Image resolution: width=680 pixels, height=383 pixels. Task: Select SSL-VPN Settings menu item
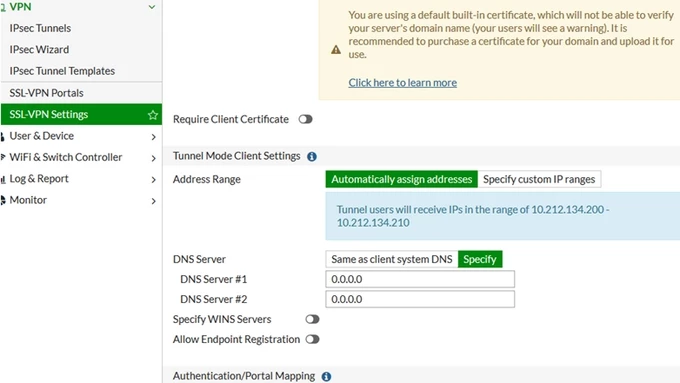(x=81, y=115)
